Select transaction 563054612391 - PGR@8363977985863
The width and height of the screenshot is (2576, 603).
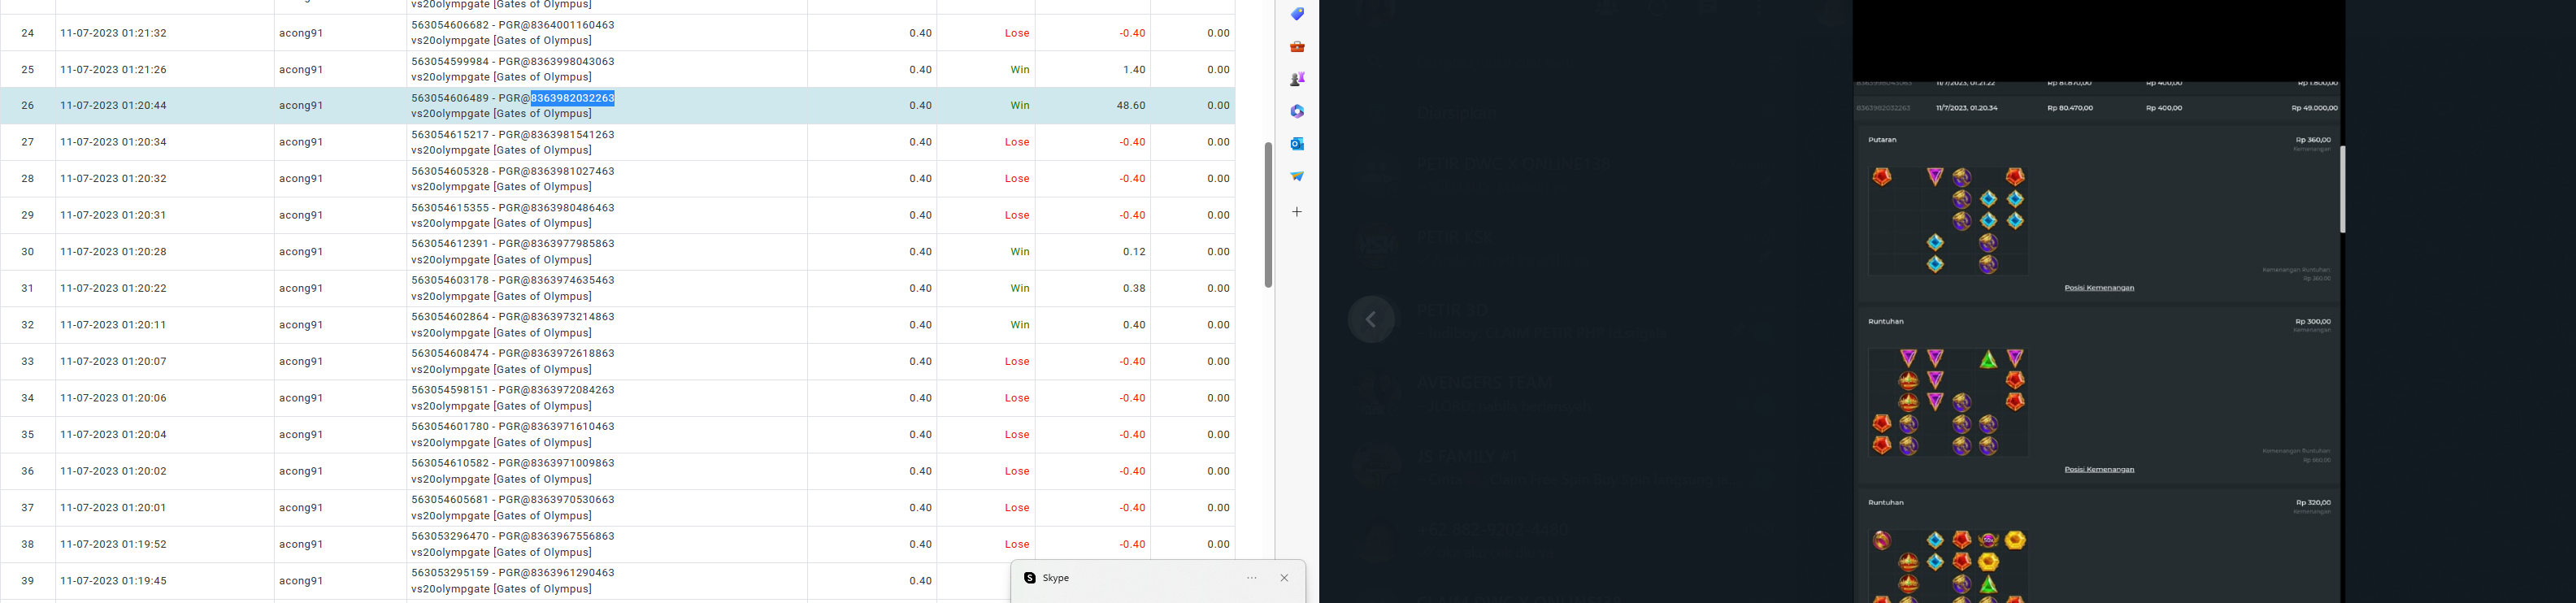[x=513, y=244]
